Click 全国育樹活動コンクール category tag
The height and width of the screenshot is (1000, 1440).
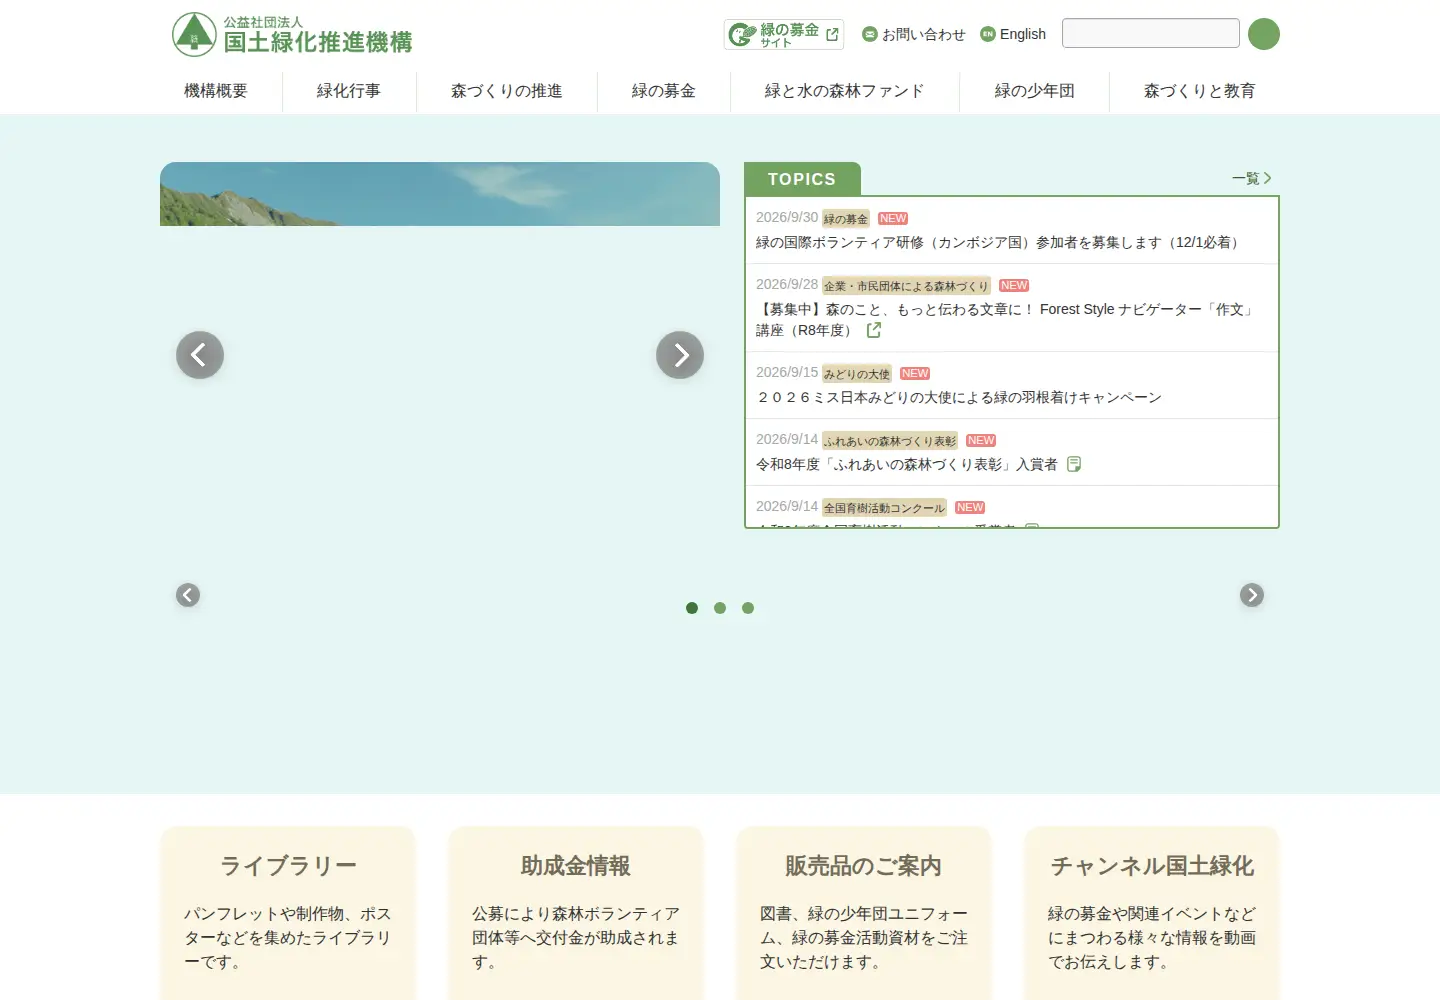pos(884,507)
